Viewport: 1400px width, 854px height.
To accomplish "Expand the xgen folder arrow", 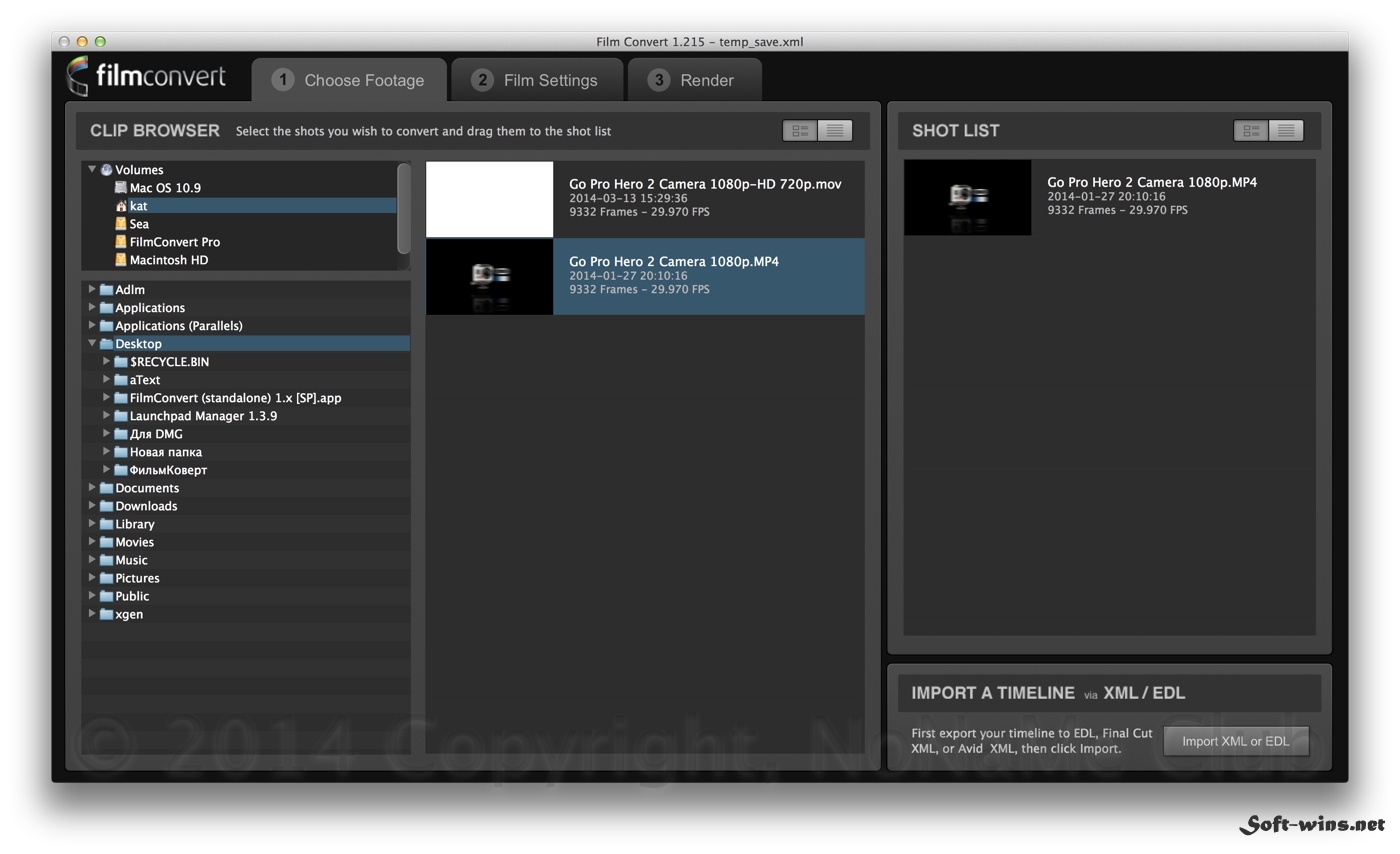I will click(x=92, y=613).
